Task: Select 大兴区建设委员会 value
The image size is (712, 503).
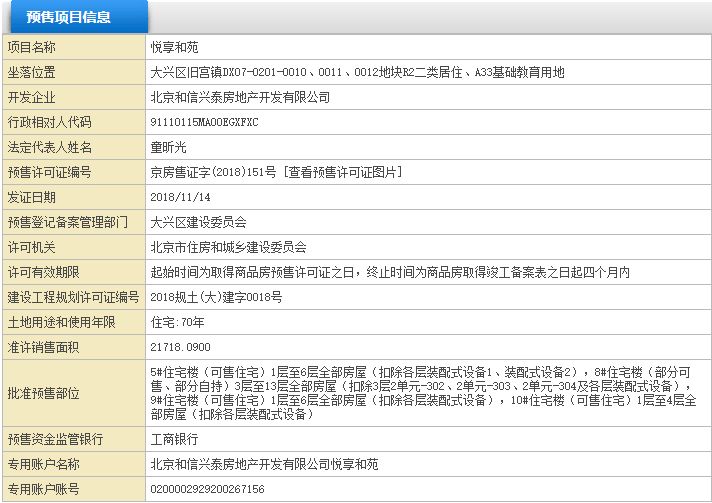Action: pyautogui.click(x=198, y=222)
